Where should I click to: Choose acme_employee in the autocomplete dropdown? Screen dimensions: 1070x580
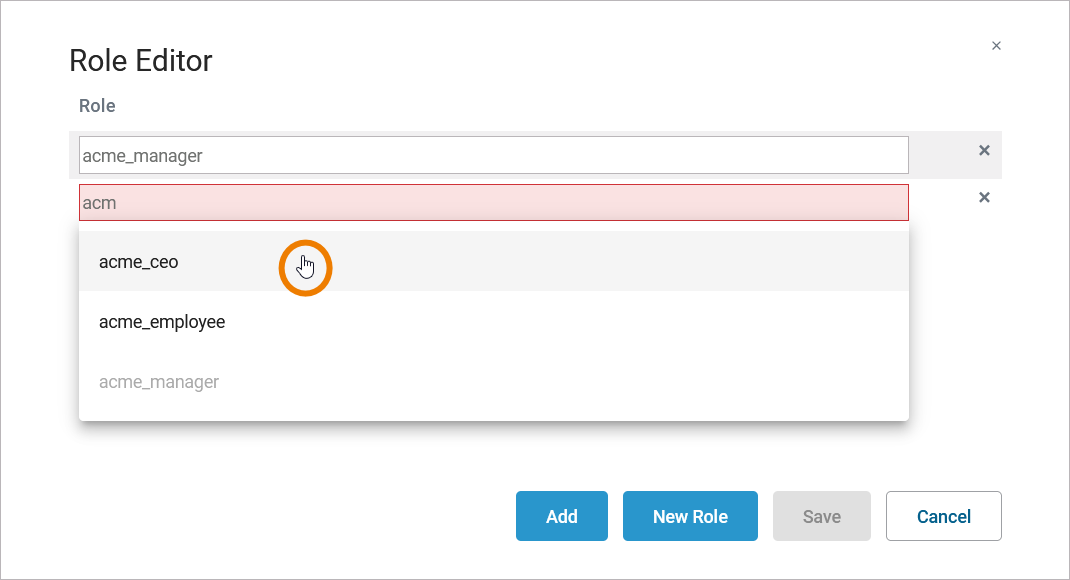point(162,322)
